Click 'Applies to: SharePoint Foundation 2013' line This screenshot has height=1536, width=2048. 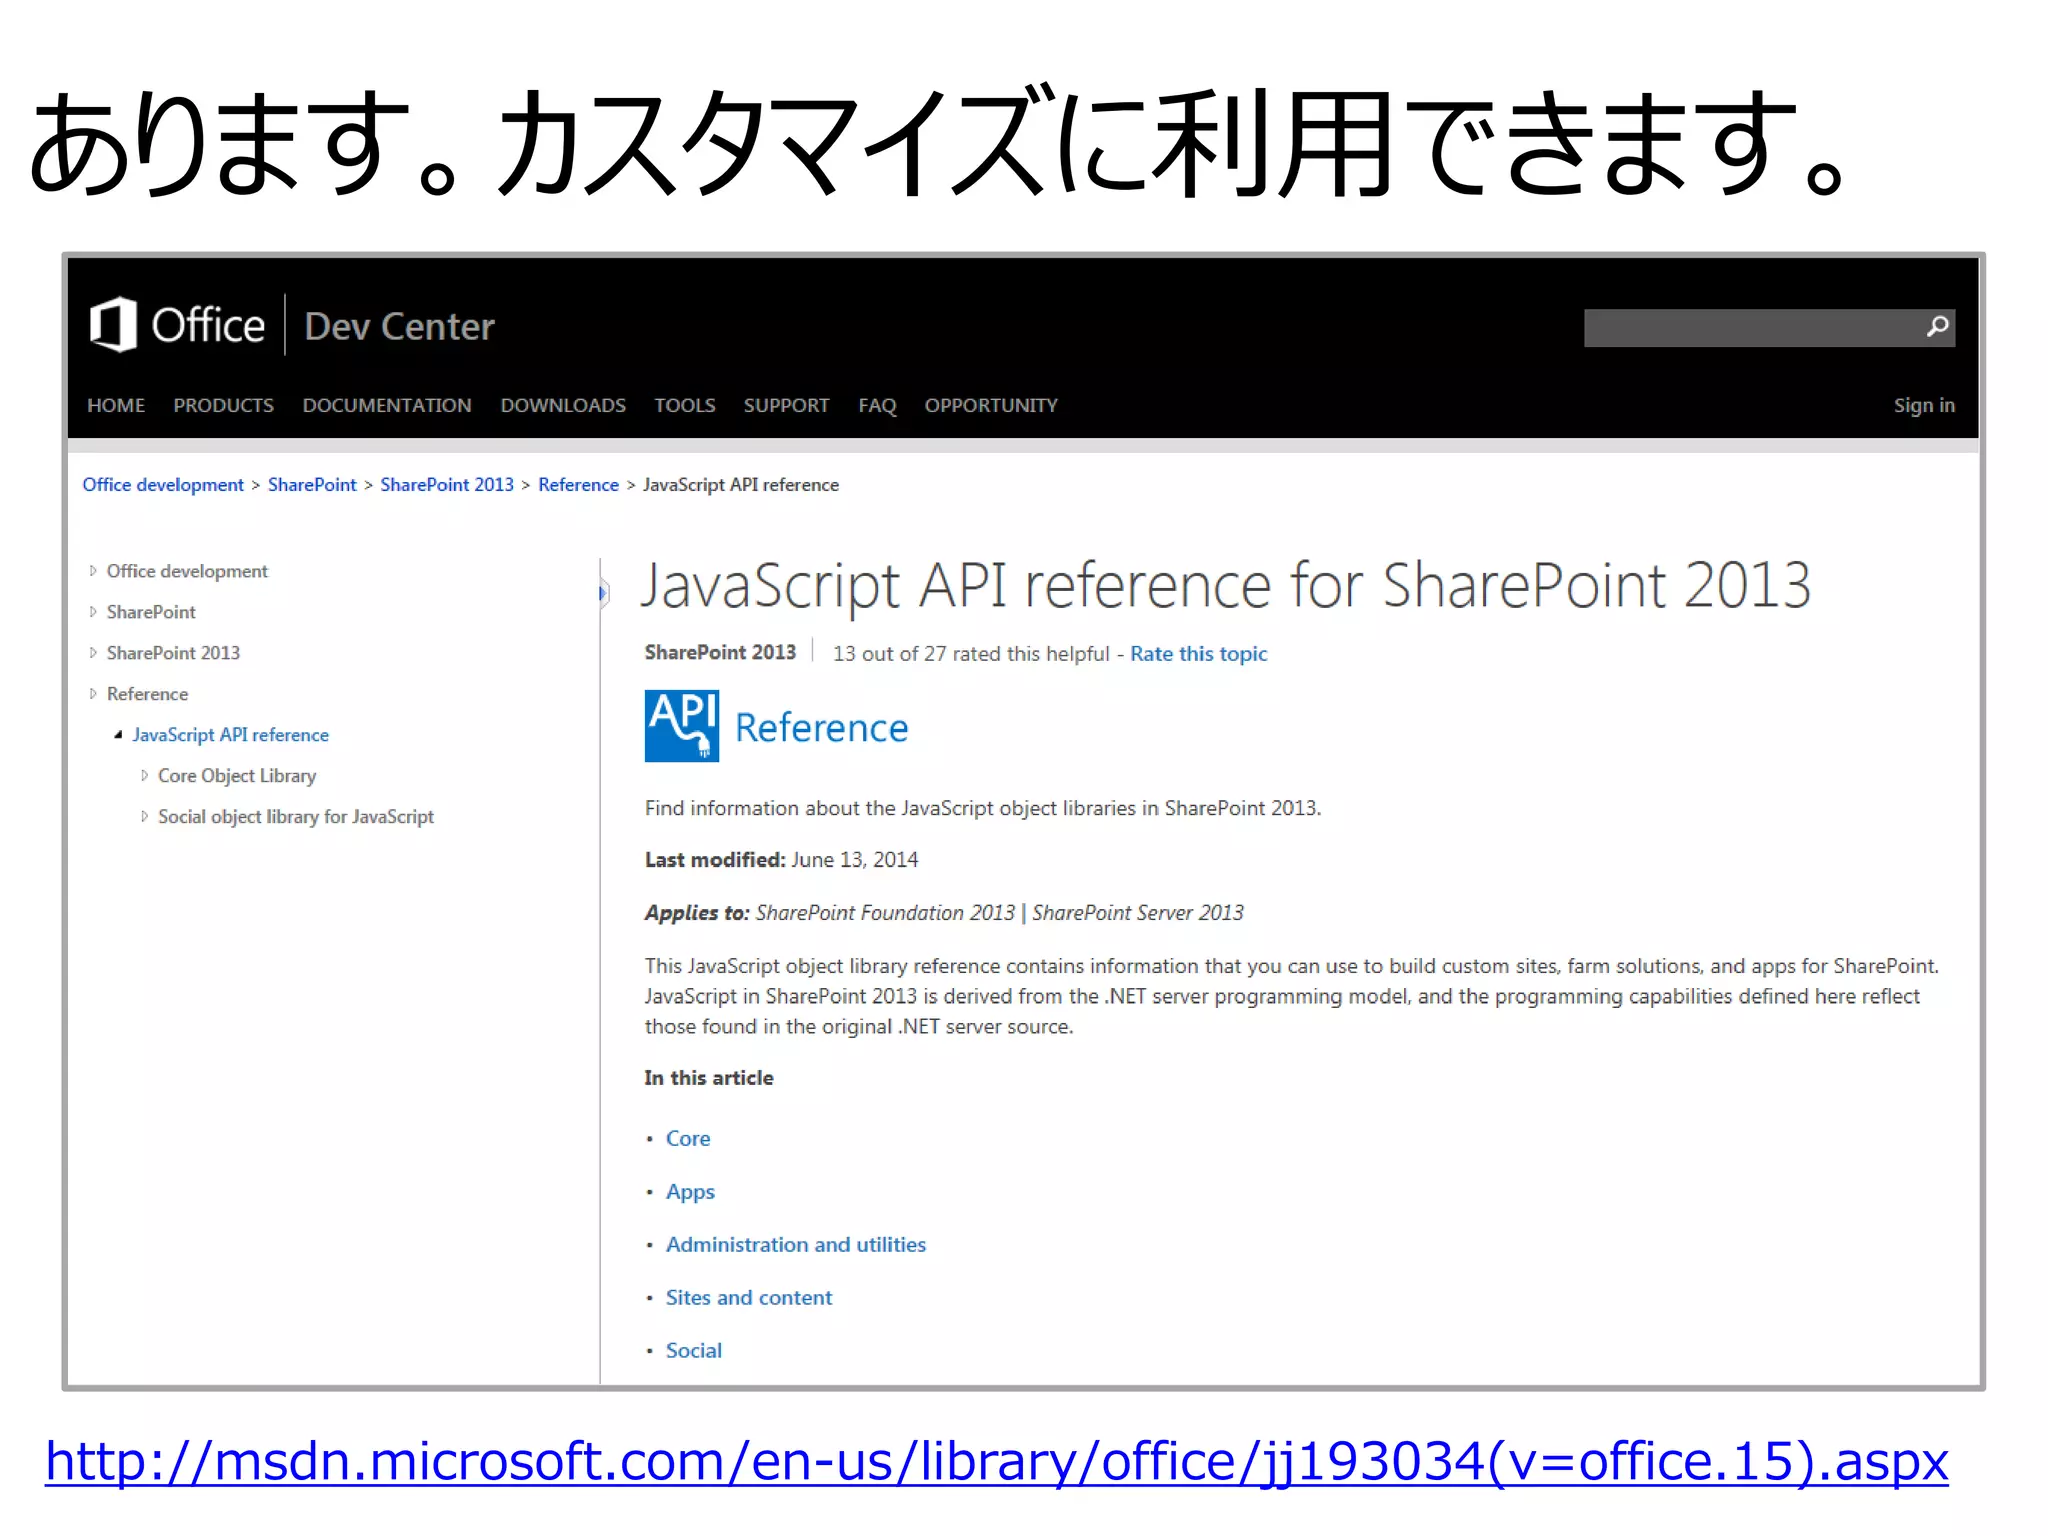pyautogui.click(x=944, y=913)
